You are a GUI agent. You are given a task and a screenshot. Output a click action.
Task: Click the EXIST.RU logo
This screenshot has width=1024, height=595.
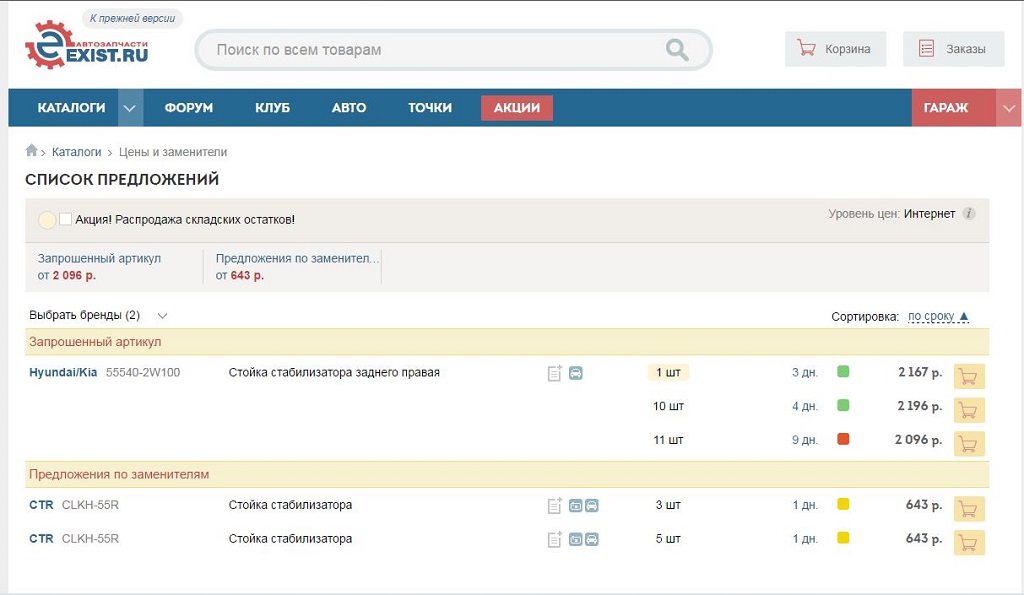pyautogui.click(x=86, y=47)
